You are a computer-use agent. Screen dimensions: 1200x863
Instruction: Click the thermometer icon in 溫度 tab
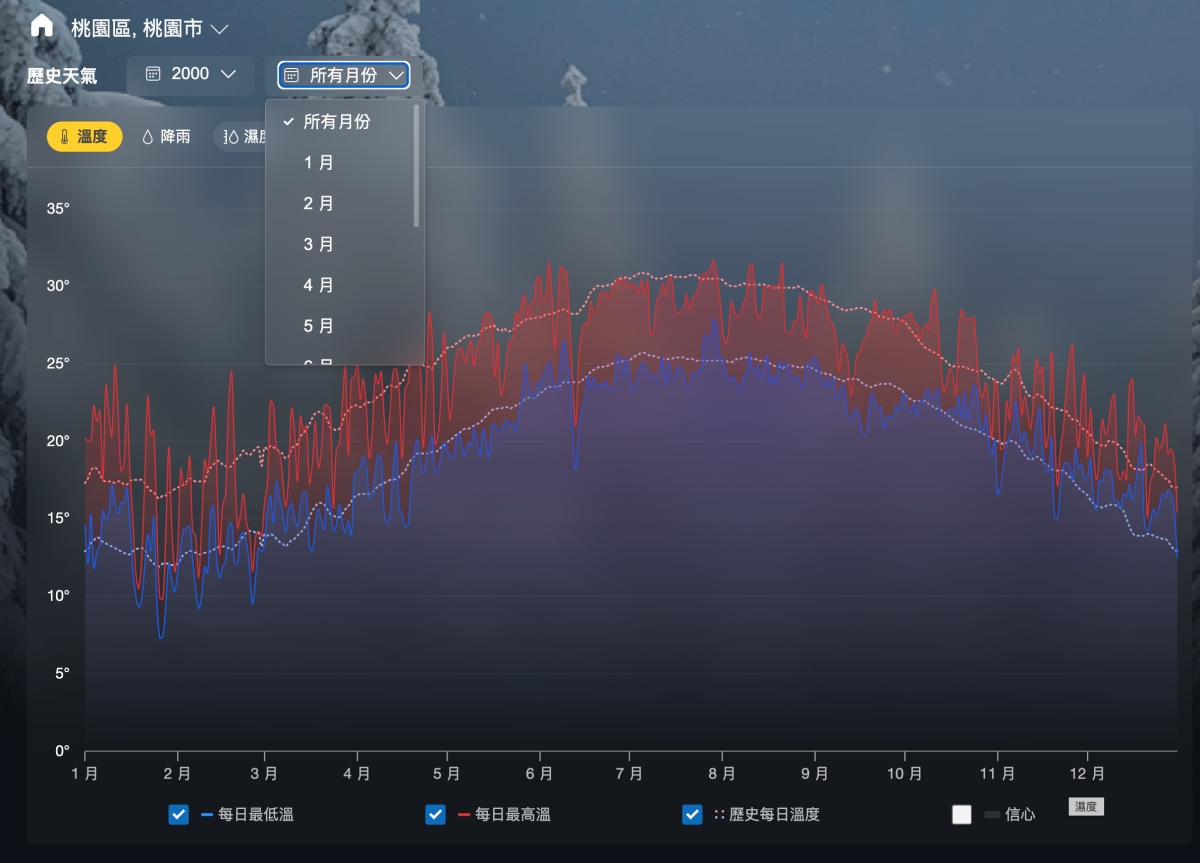point(65,137)
